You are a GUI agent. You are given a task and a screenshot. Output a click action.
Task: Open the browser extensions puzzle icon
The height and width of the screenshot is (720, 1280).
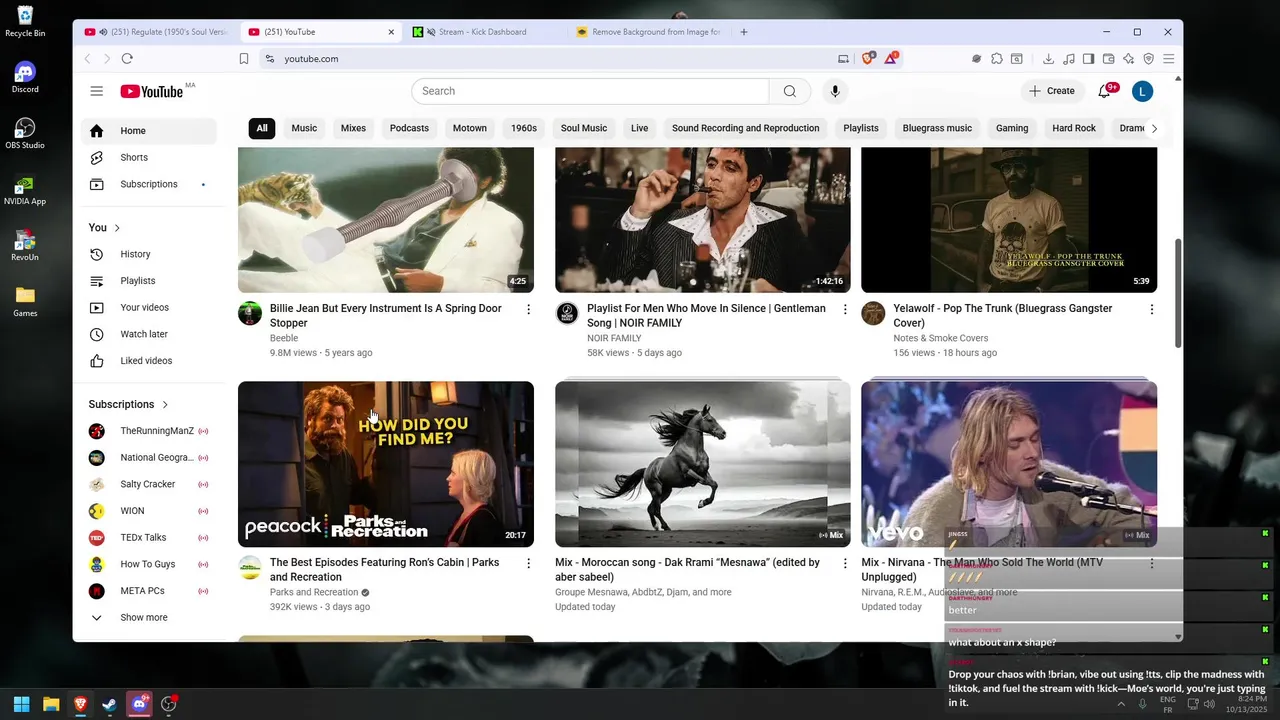(x=996, y=59)
